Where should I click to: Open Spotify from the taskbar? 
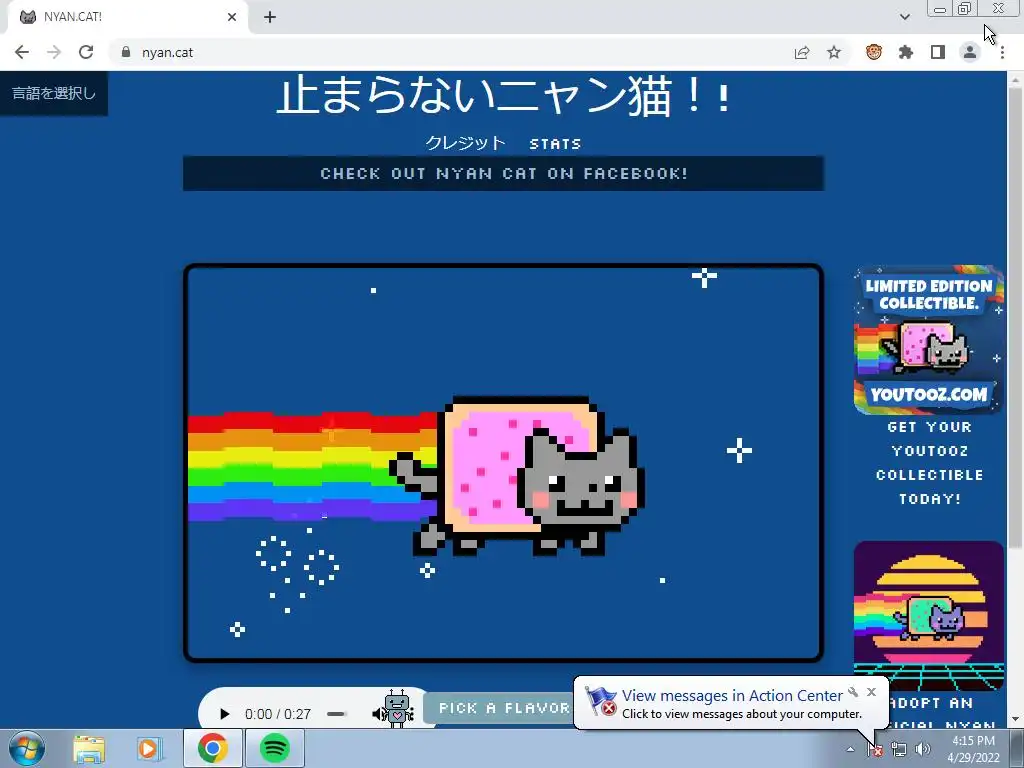pos(275,748)
